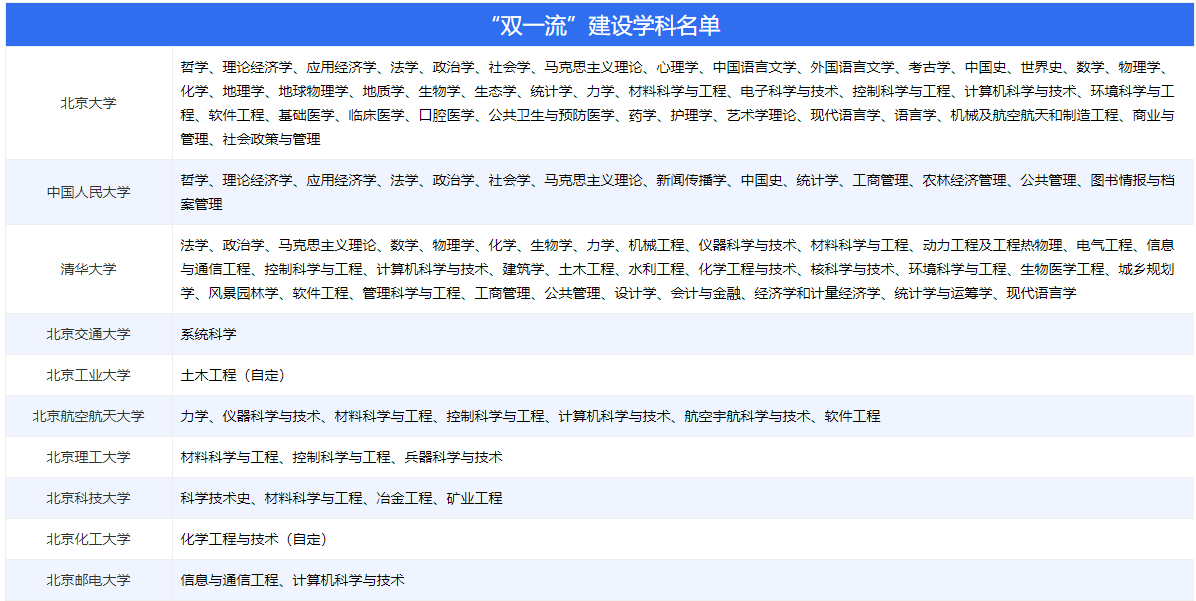Click 生态学 in the 北京大学 row
This screenshot has height=601, width=1196.
point(496,92)
